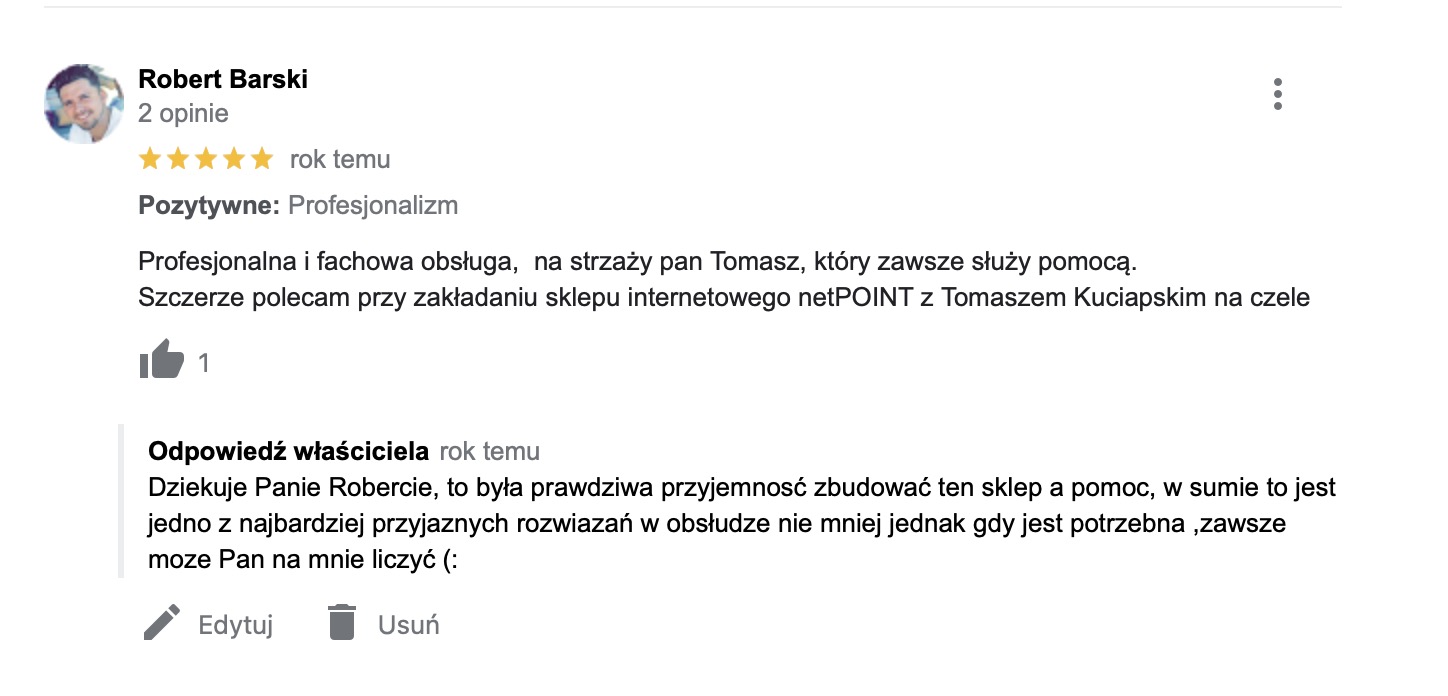Click the pencil icon to edit reply

click(162, 624)
